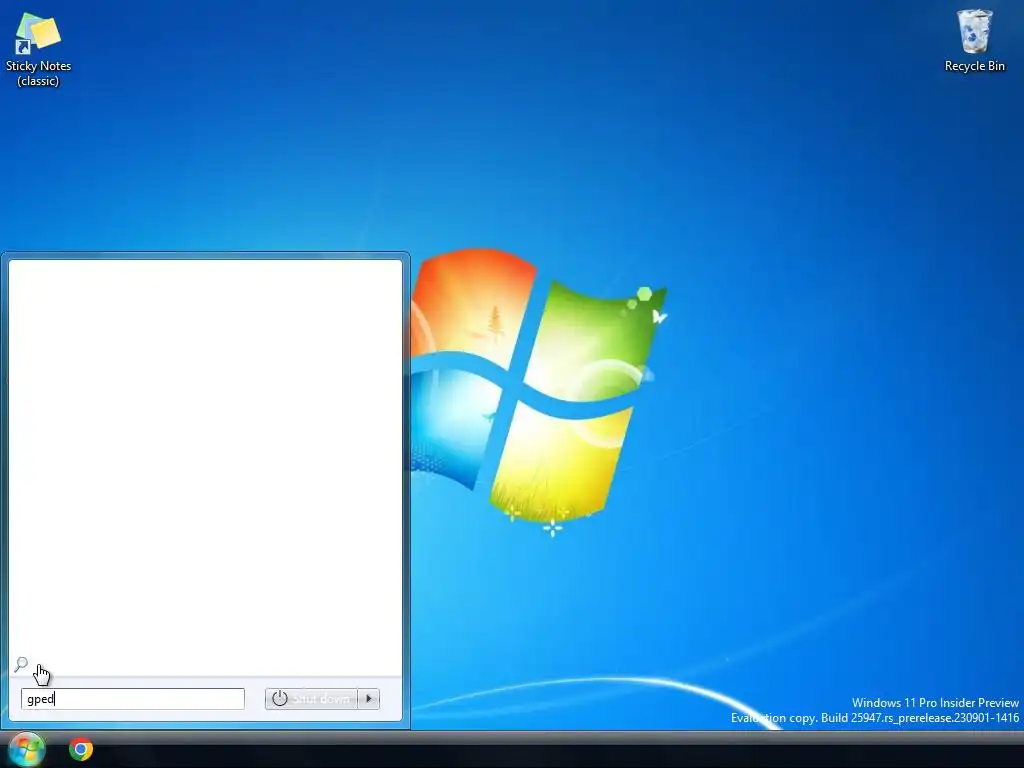Click the Start menu search box containing gped
The image size is (1024, 768).
tap(133, 699)
